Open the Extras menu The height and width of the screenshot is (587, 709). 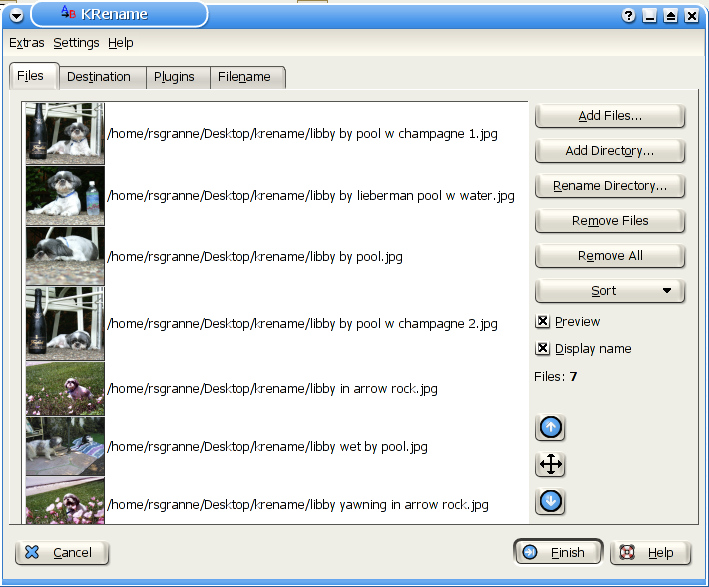click(27, 43)
